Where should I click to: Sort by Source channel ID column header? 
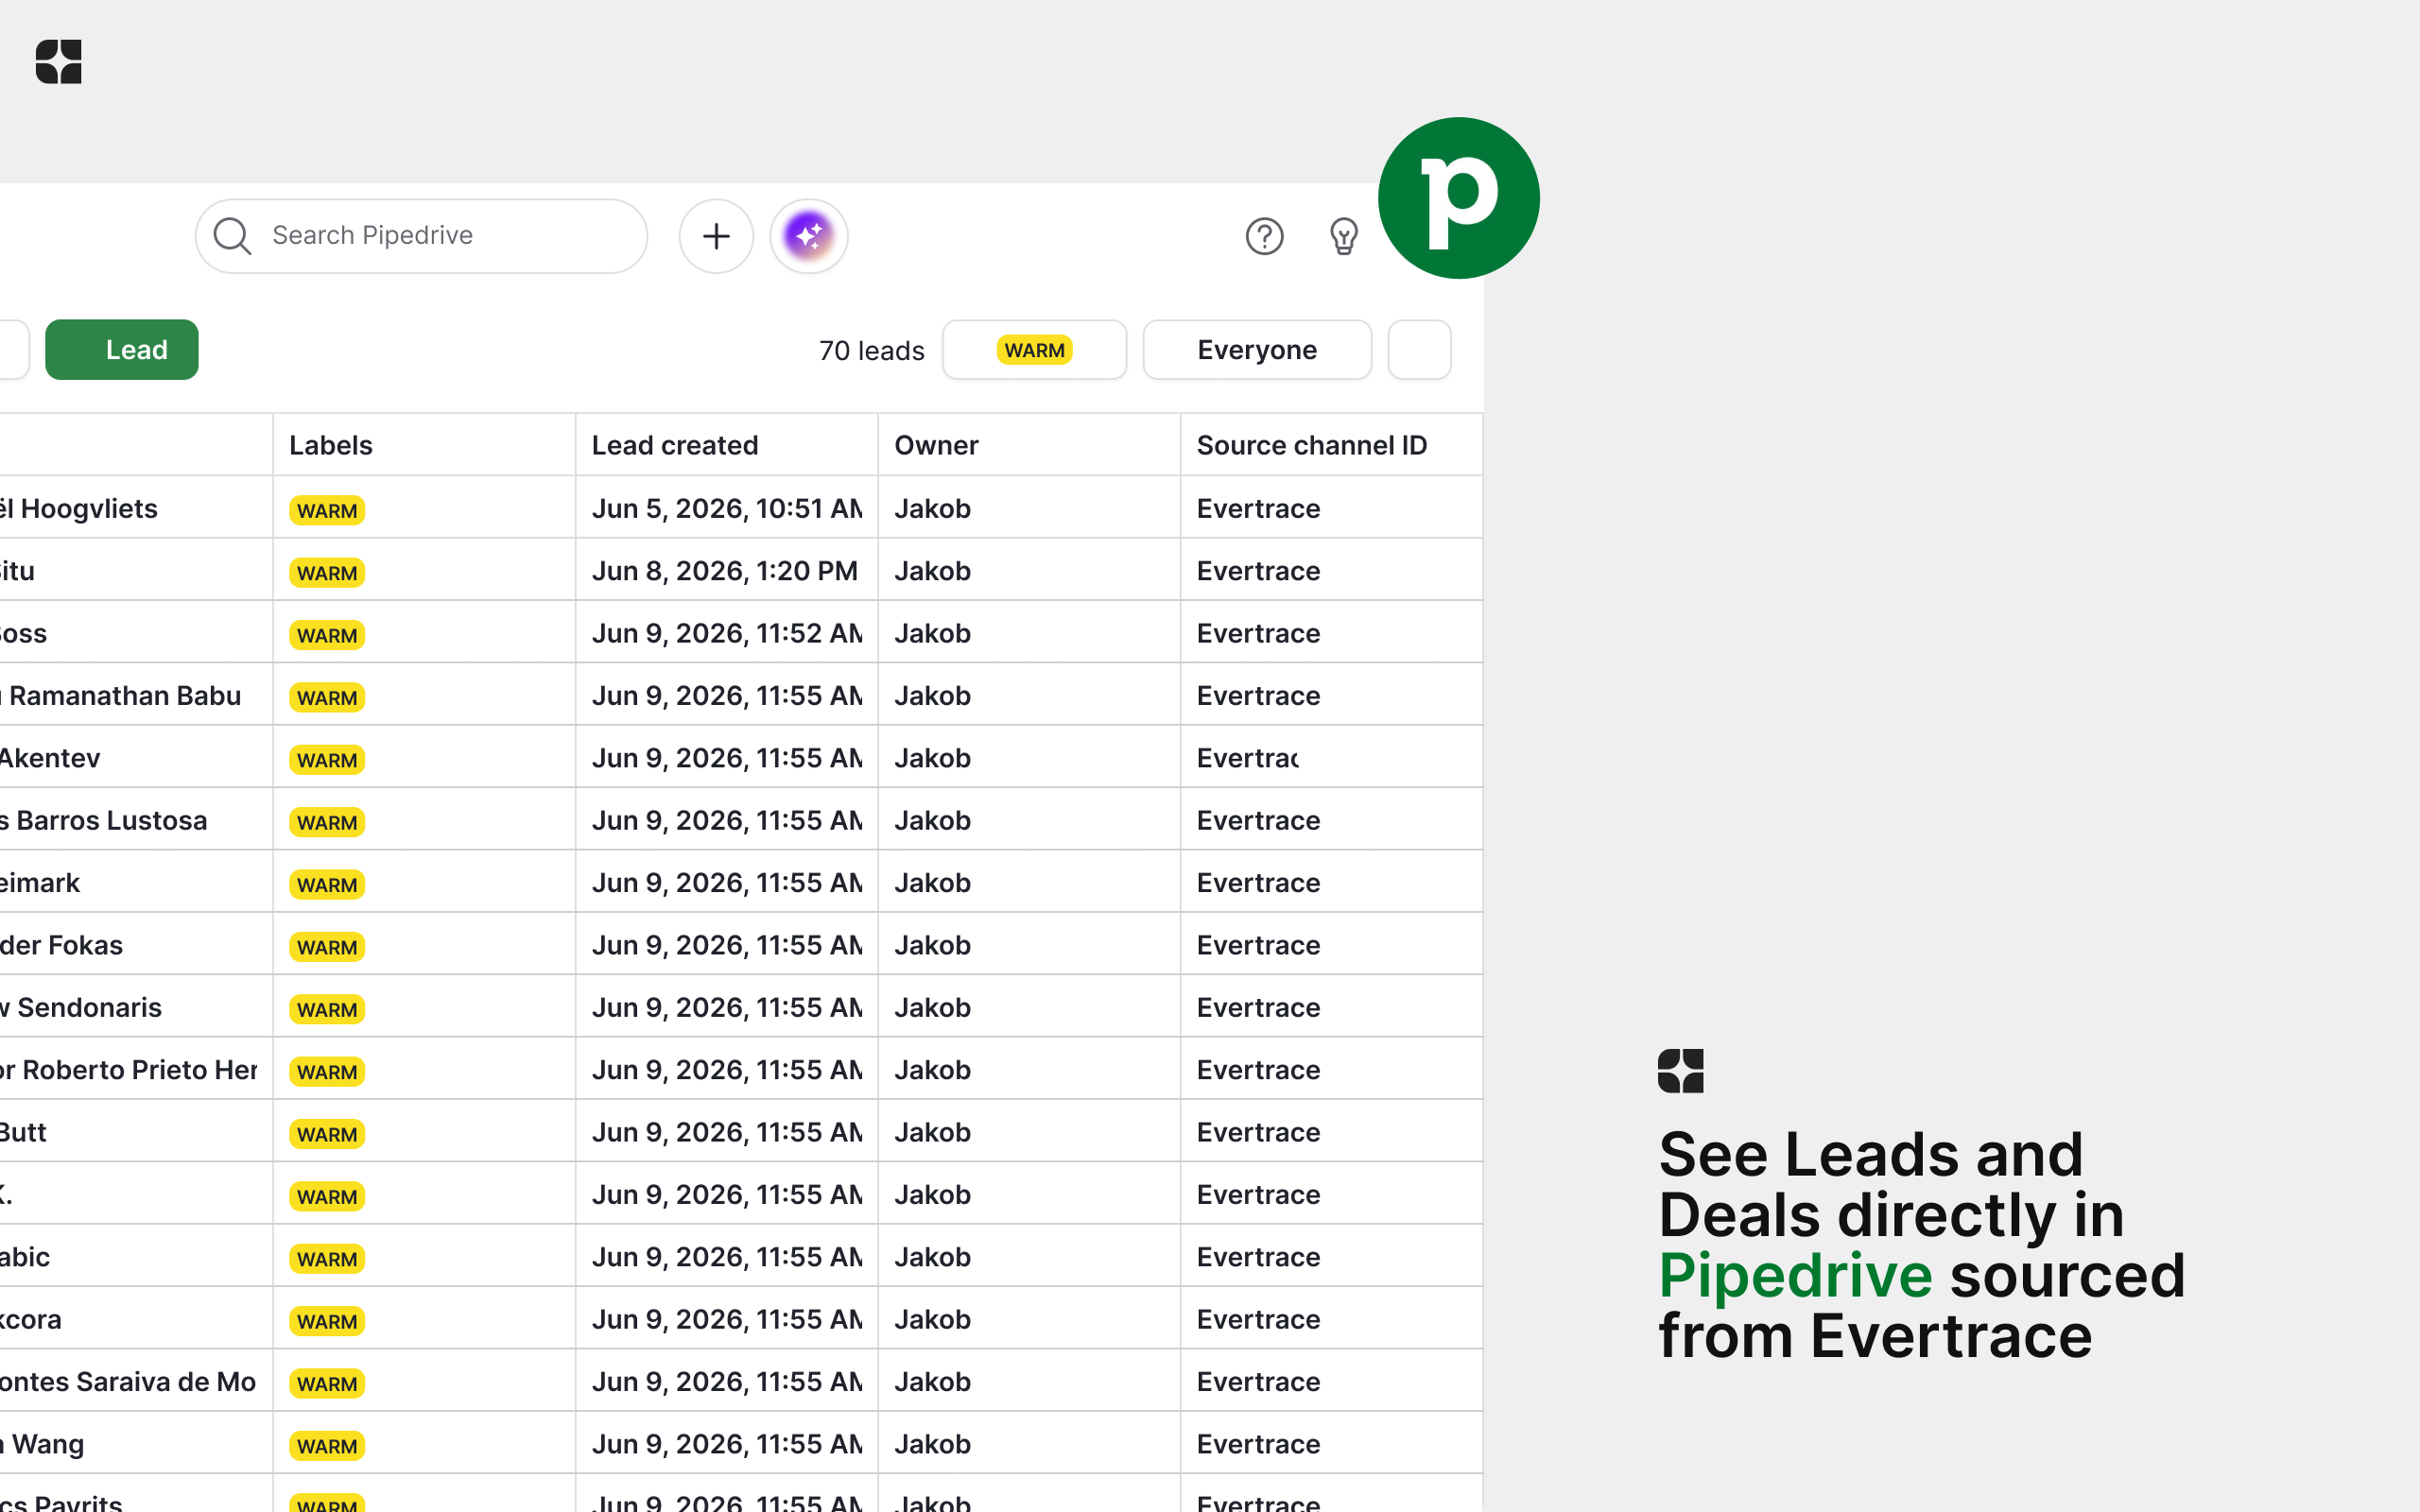pos(1312,445)
